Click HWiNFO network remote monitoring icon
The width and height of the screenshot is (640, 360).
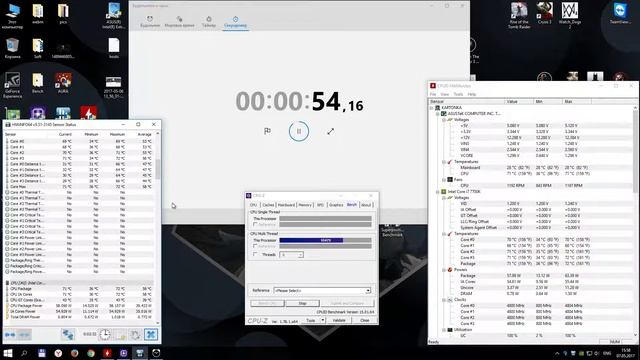(68, 335)
